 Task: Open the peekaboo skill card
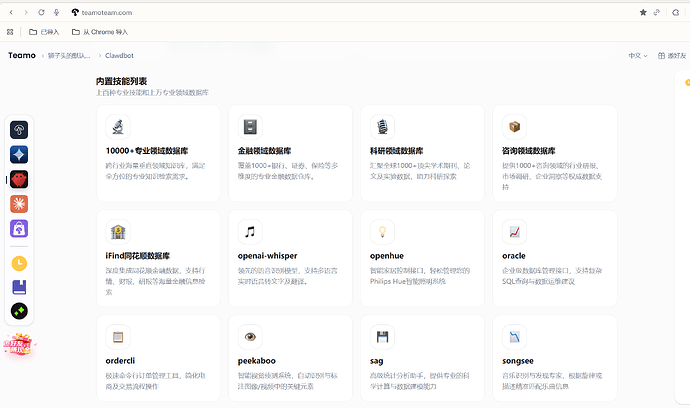pos(290,358)
